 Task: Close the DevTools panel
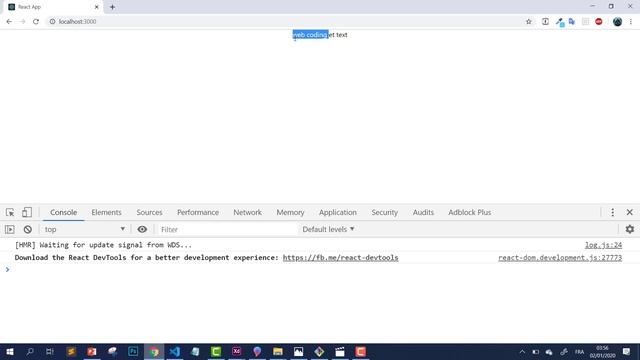pos(629,212)
